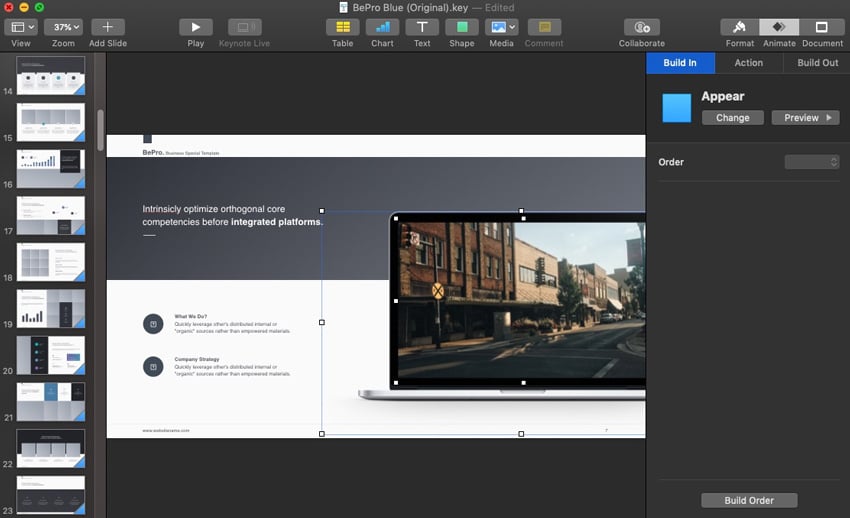This screenshot has width=850, height=518.
Task: Click the Play slideshow icon
Action: (x=195, y=28)
